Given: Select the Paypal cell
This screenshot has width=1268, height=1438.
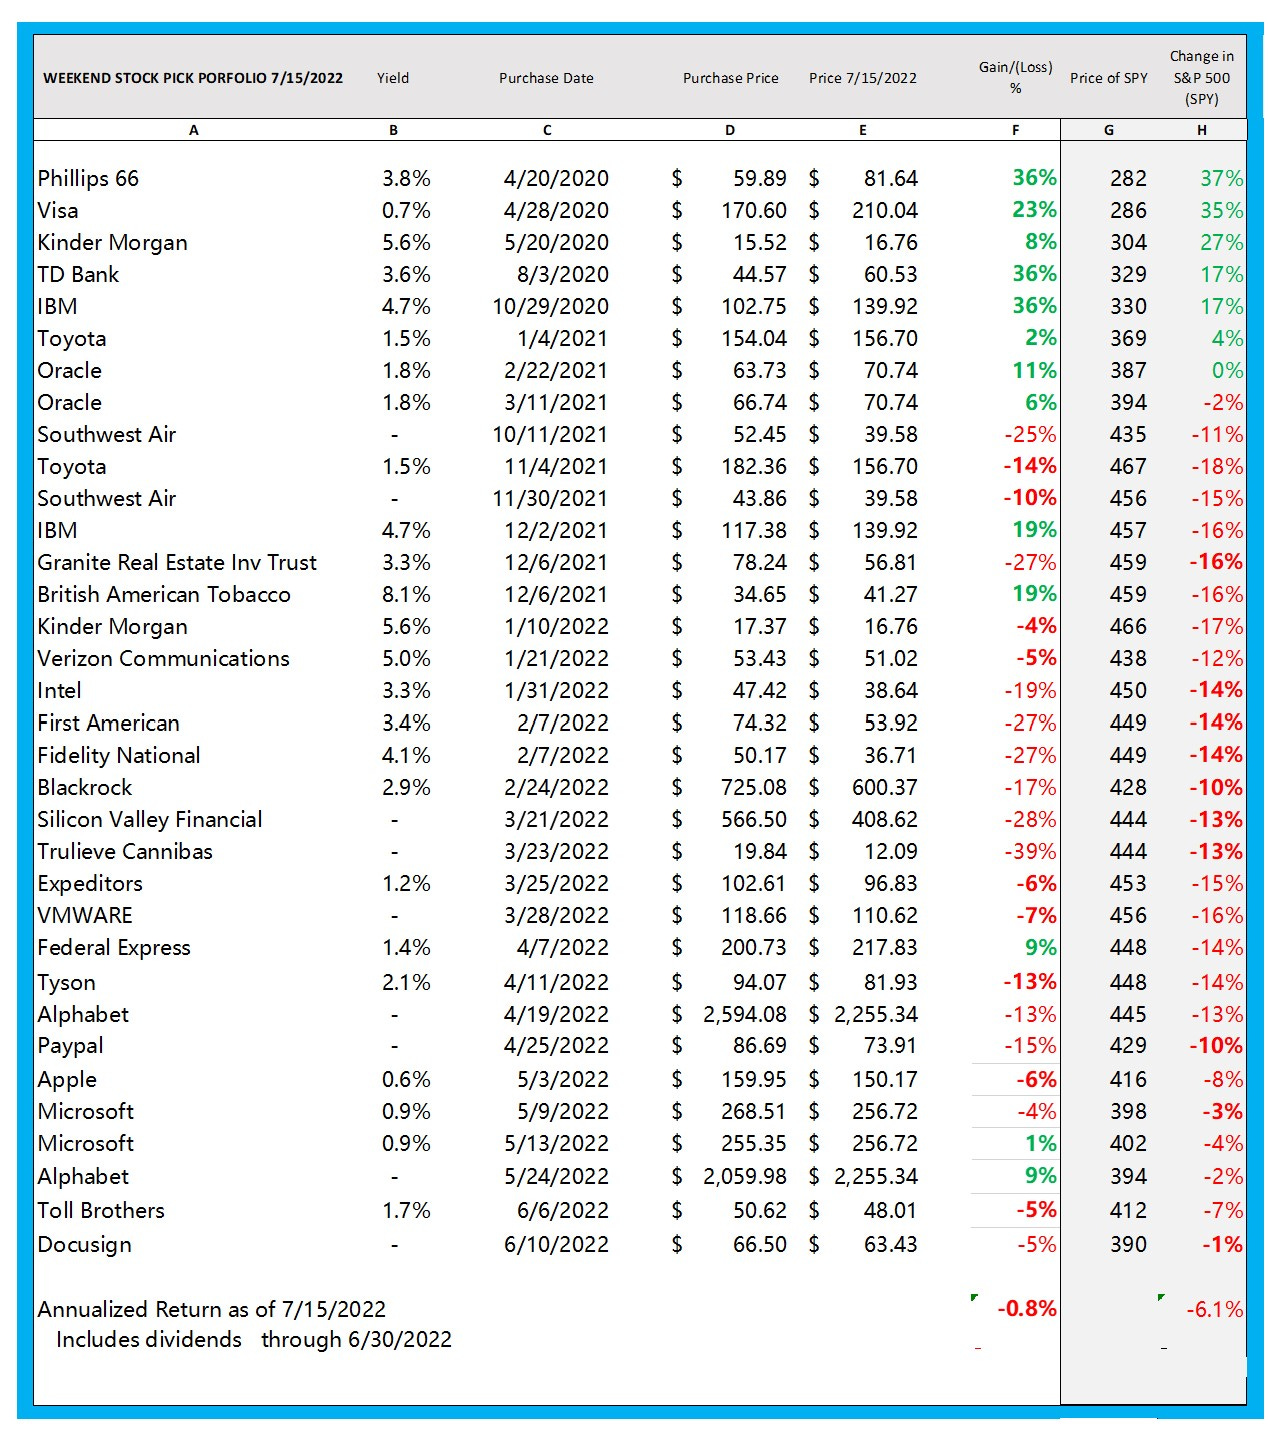Looking at the screenshot, I should tap(70, 1045).
